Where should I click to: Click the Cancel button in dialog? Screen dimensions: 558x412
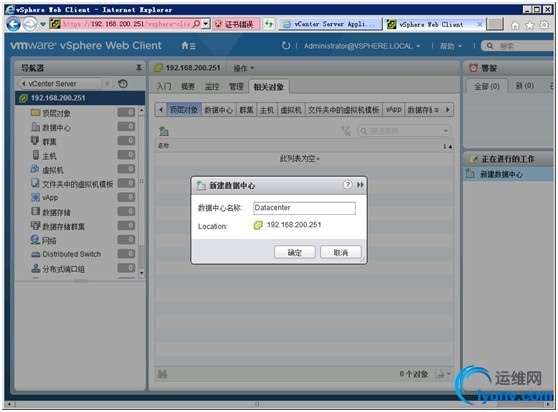(x=341, y=252)
